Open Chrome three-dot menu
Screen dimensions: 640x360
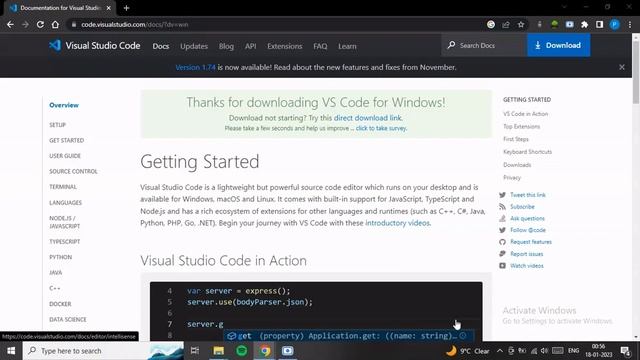pos(630,24)
